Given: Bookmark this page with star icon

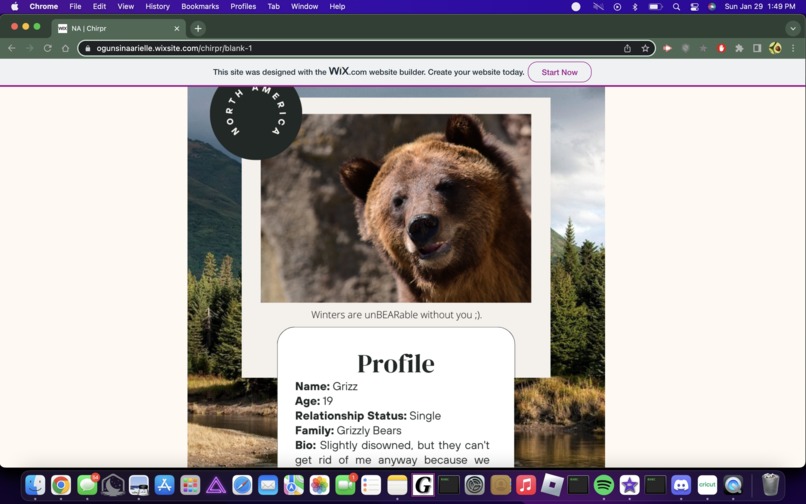Looking at the screenshot, I should [645, 48].
